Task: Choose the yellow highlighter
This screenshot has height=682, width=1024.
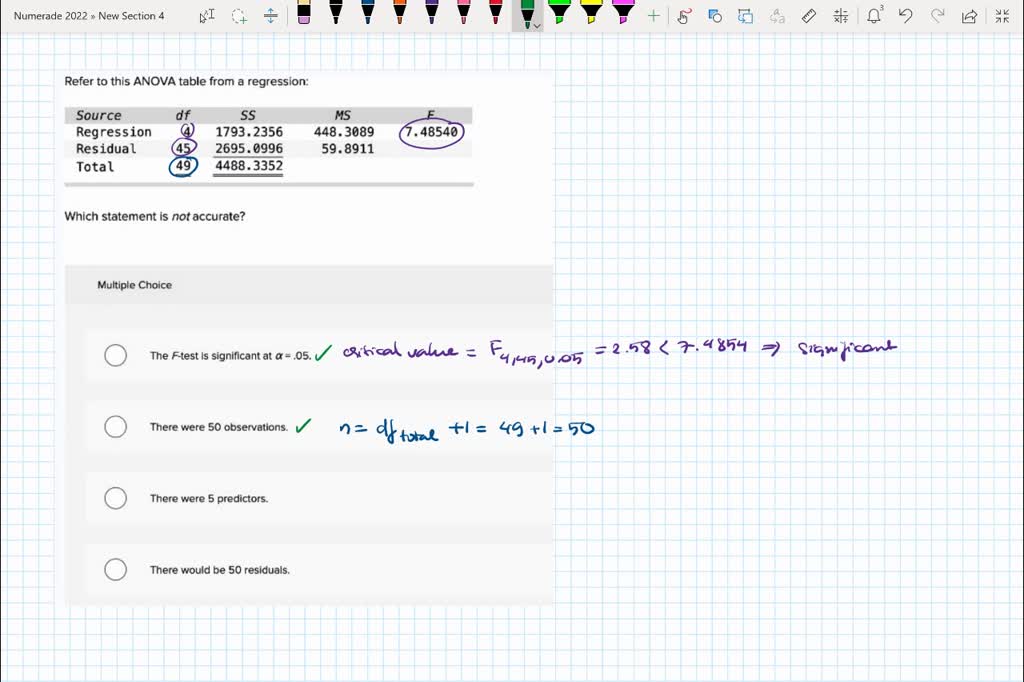Action: click(591, 14)
